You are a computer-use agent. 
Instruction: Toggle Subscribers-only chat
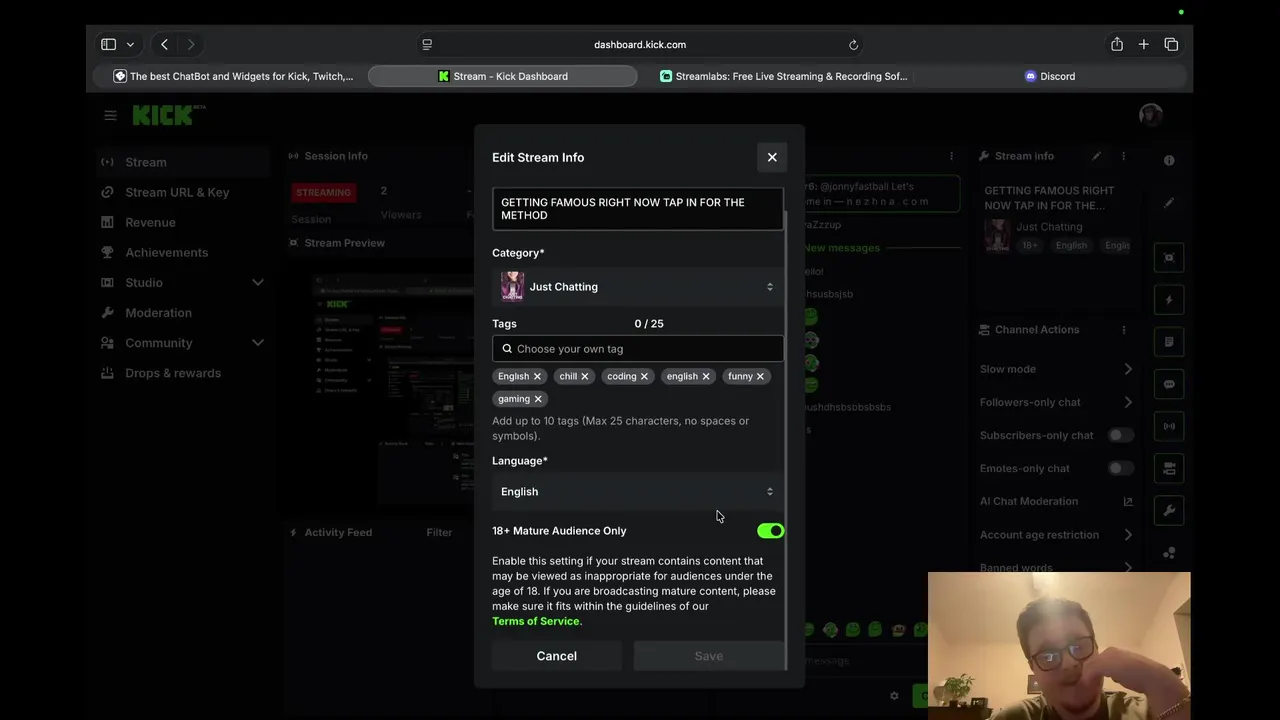pyautogui.click(x=1121, y=435)
